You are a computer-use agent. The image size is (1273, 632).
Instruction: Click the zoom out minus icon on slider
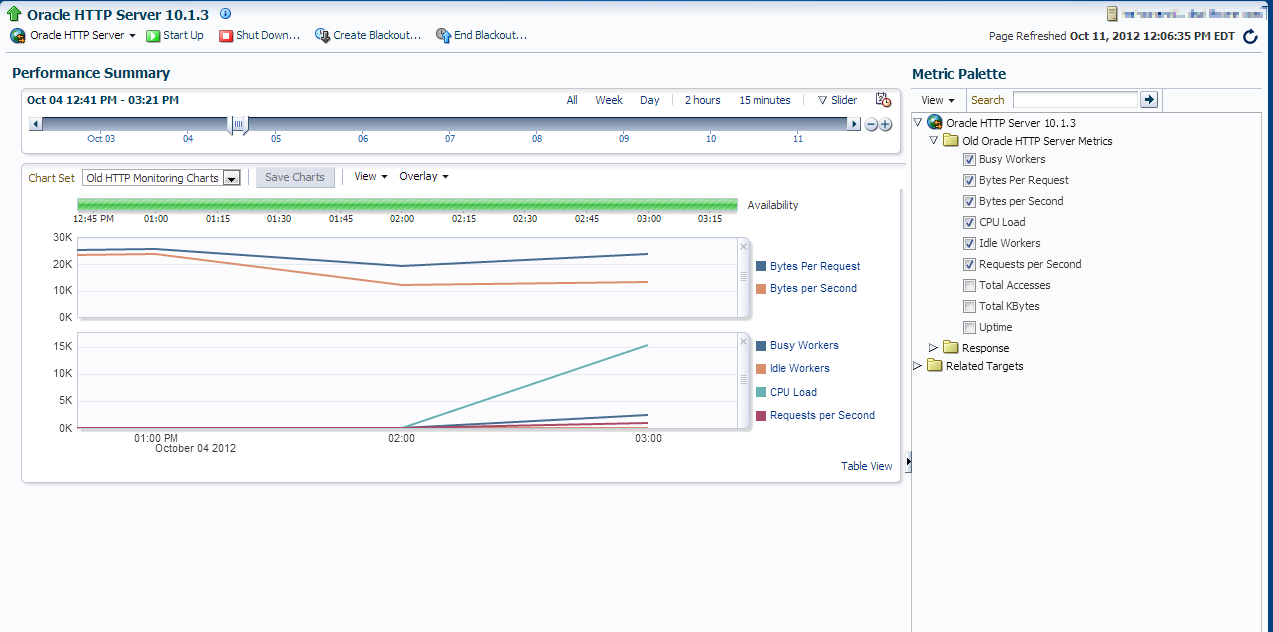871,124
